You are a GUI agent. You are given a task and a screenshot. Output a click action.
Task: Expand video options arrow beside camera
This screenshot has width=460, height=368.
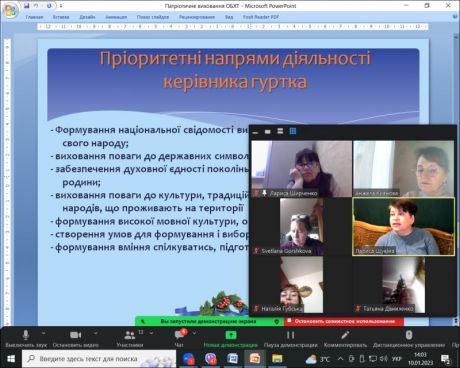[x=96, y=333]
